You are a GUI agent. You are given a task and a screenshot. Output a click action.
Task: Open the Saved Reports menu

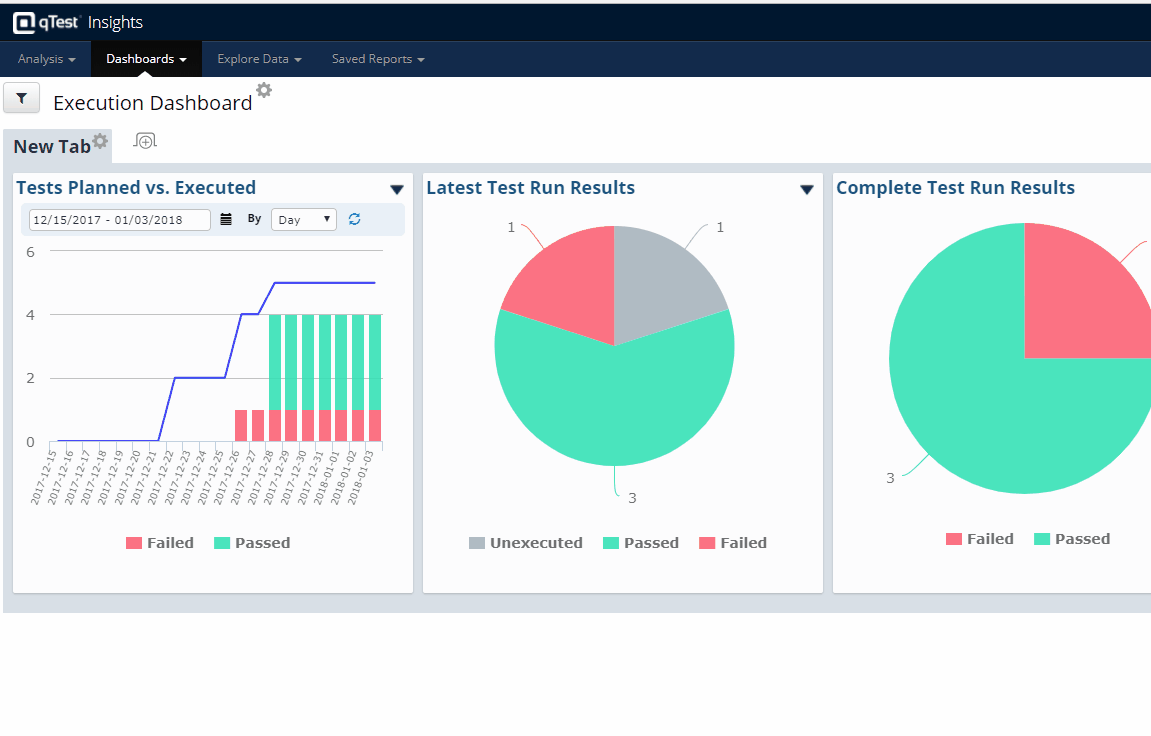pyautogui.click(x=378, y=59)
